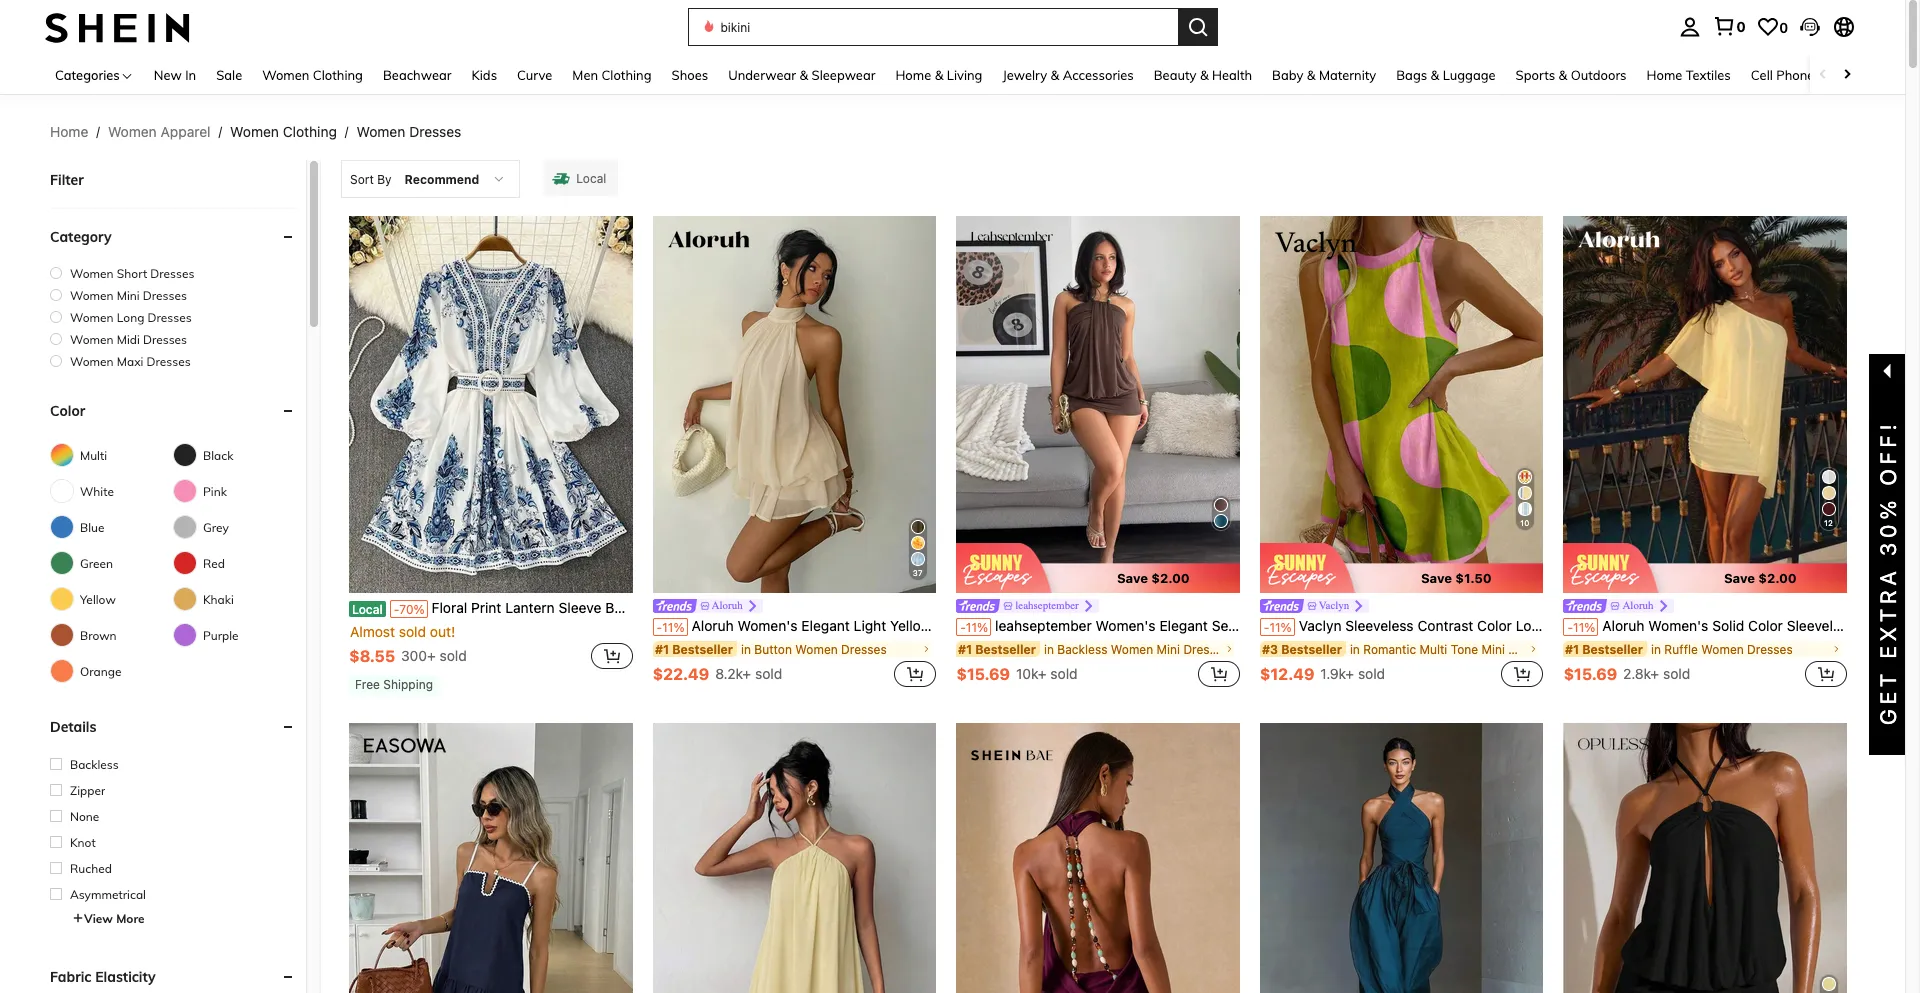Open Underwear & Sleepwear menu

click(x=801, y=75)
